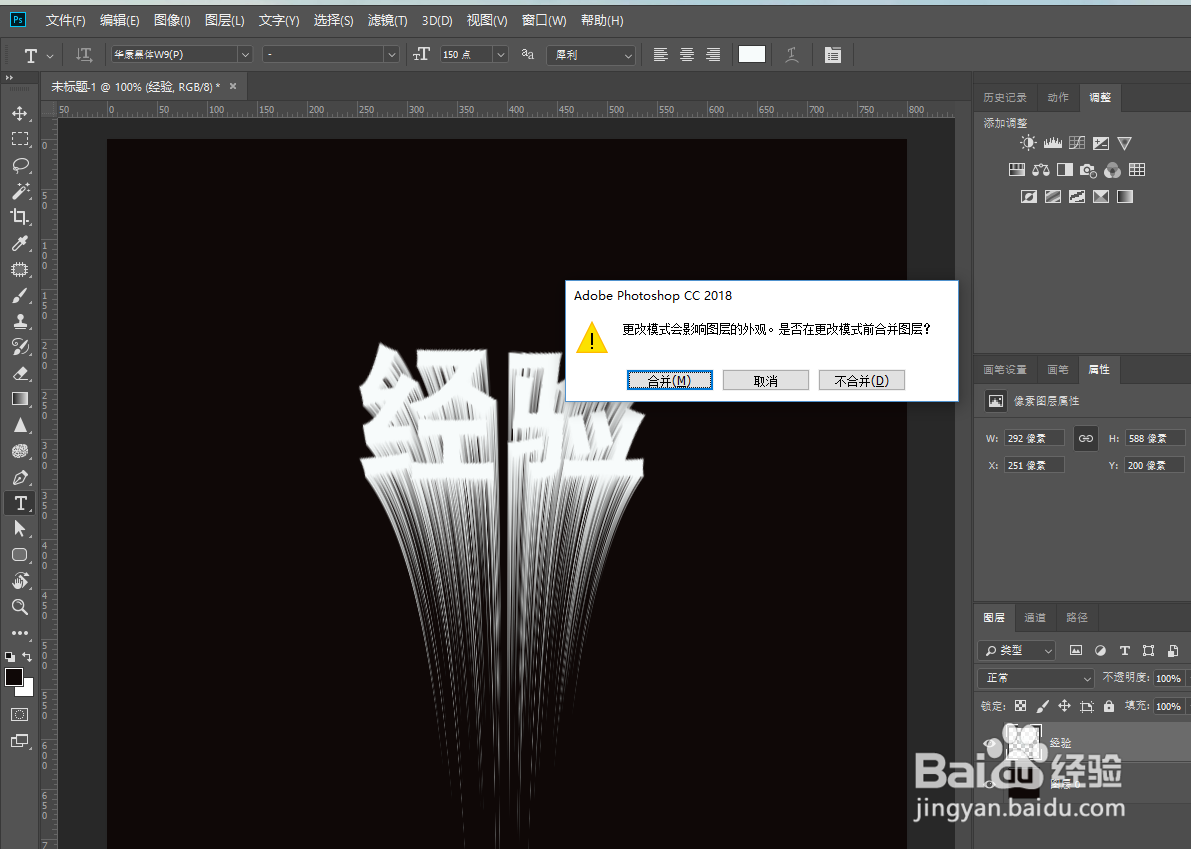Open the font style dropdown
This screenshot has height=849, width=1191.
point(391,55)
